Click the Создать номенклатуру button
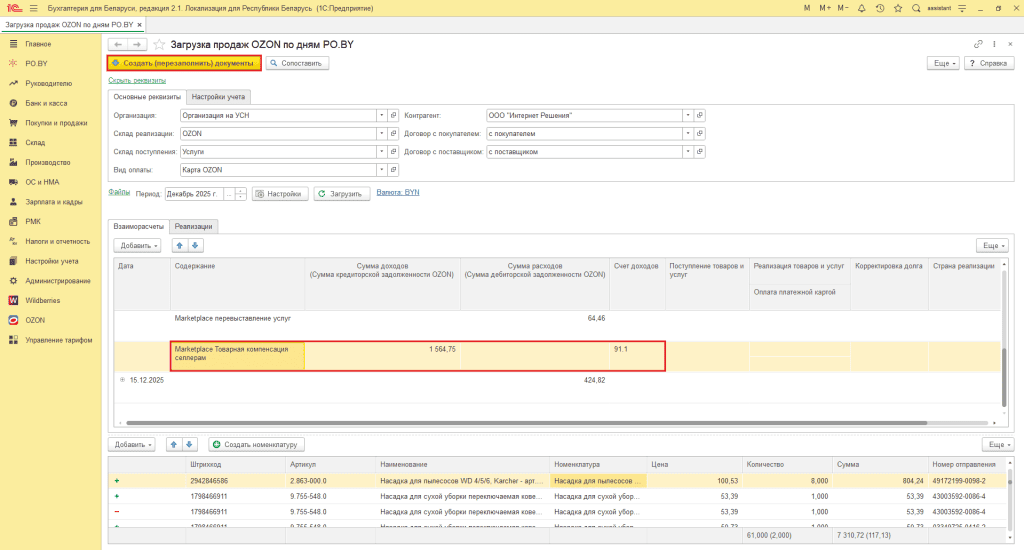 256,444
